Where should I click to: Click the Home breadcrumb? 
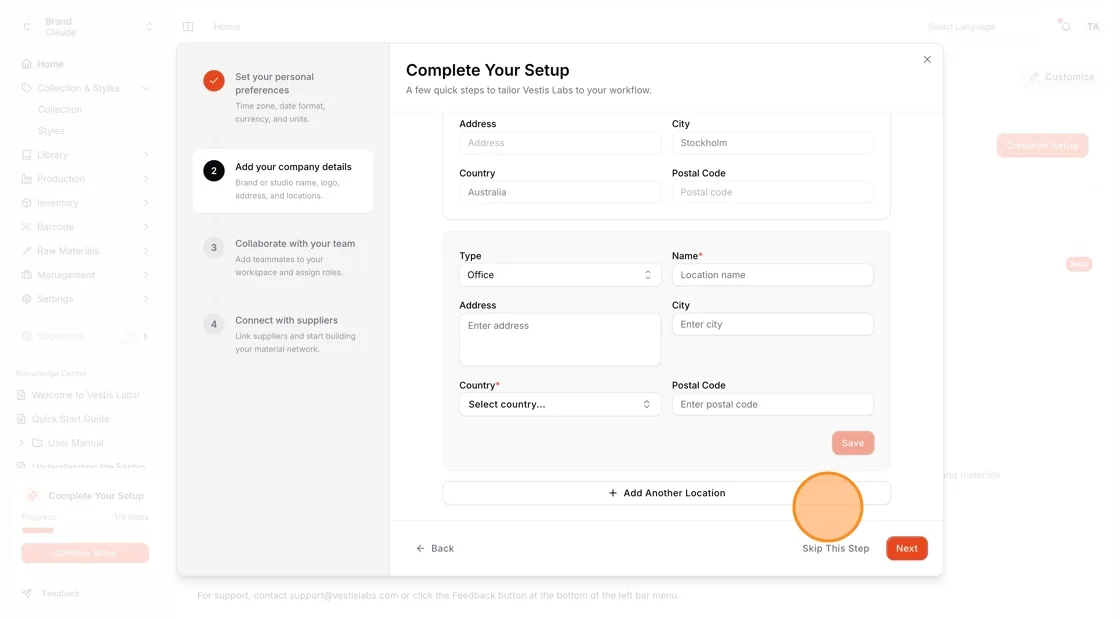(x=226, y=26)
